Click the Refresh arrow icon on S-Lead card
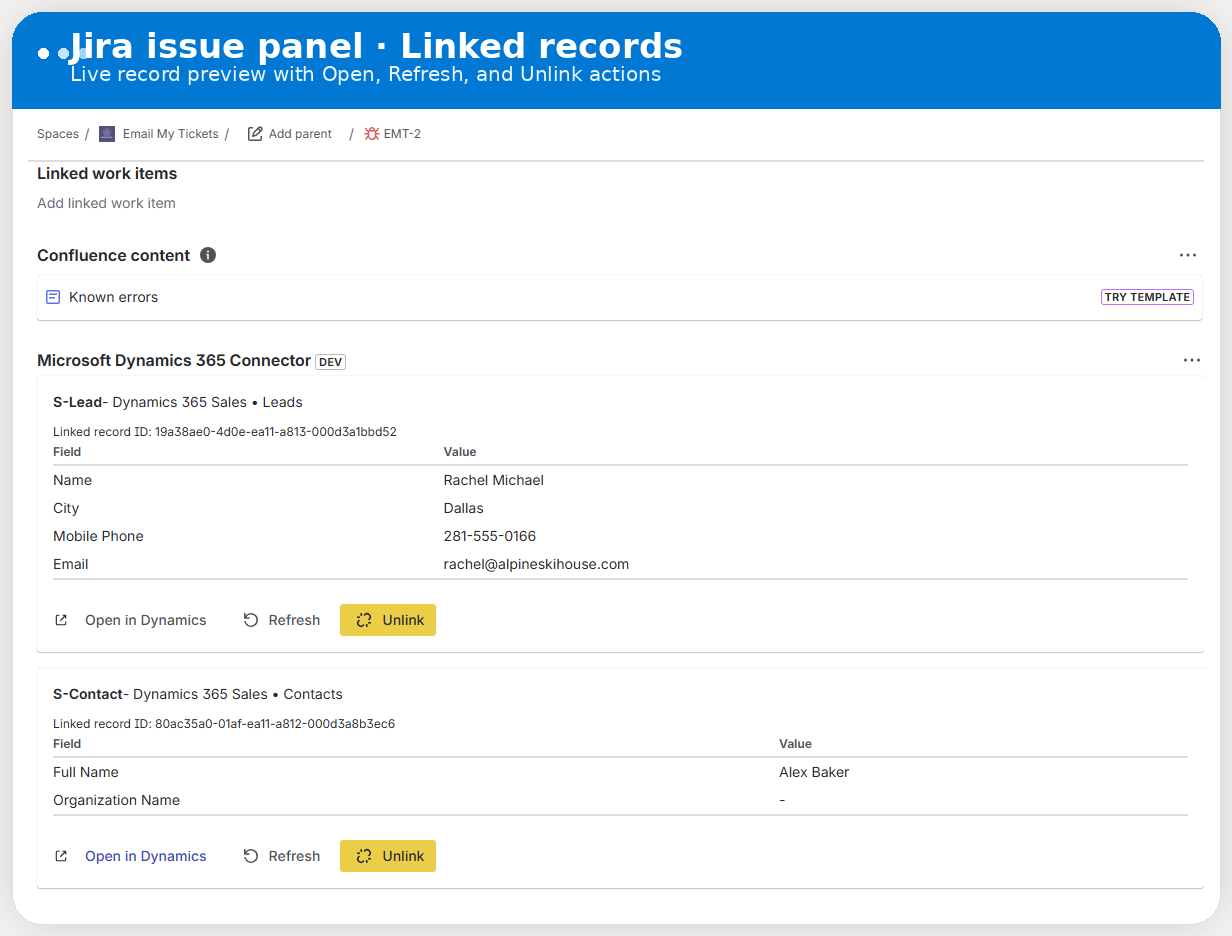Viewport: 1232px width, 936px height. [x=250, y=619]
